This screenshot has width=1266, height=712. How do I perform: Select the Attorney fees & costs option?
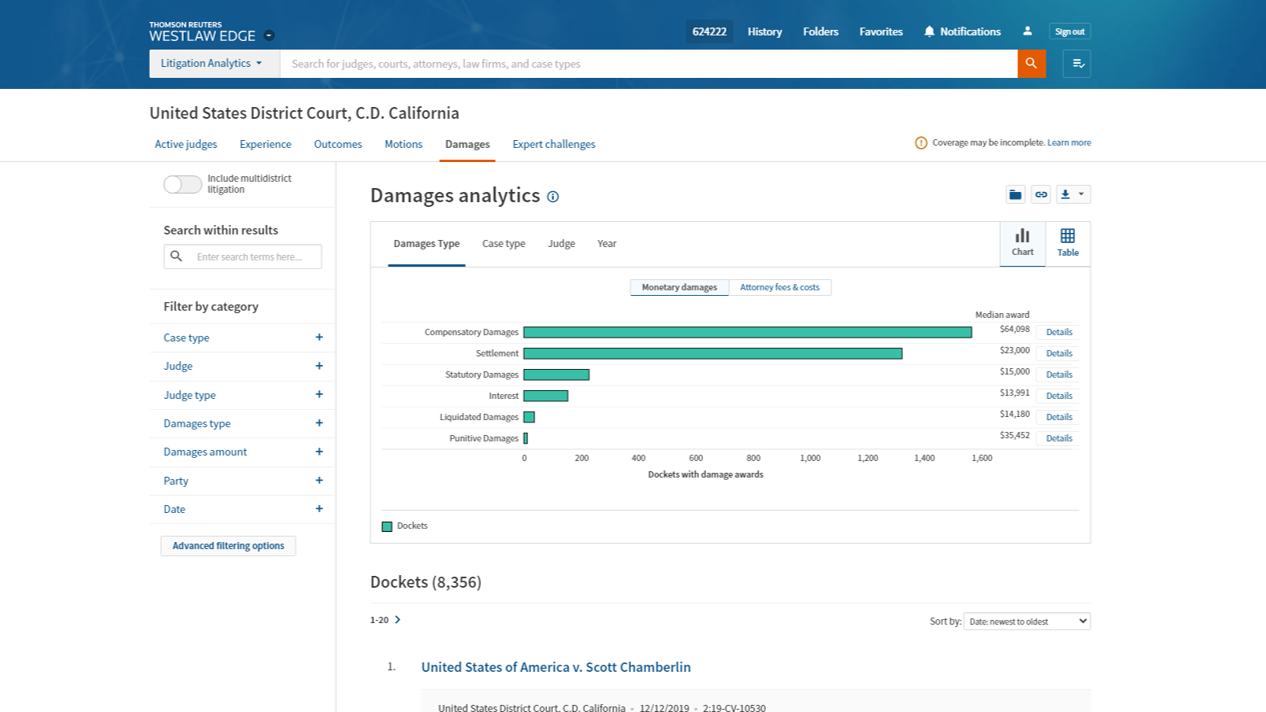(x=779, y=288)
